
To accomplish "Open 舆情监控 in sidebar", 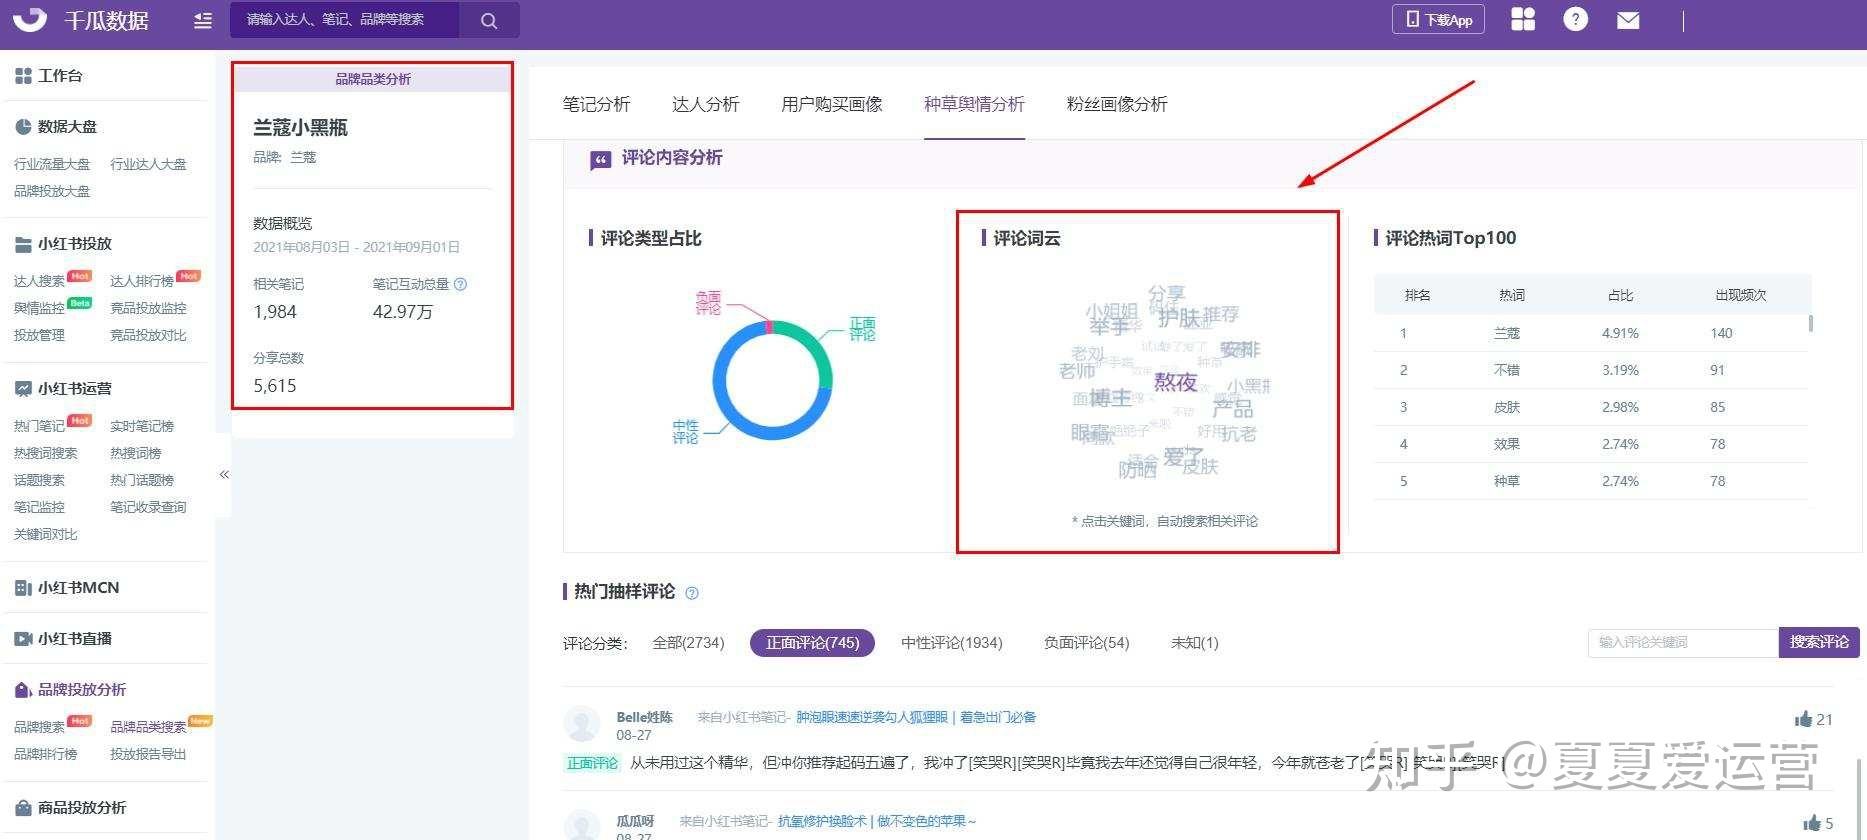I will click(x=39, y=308).
